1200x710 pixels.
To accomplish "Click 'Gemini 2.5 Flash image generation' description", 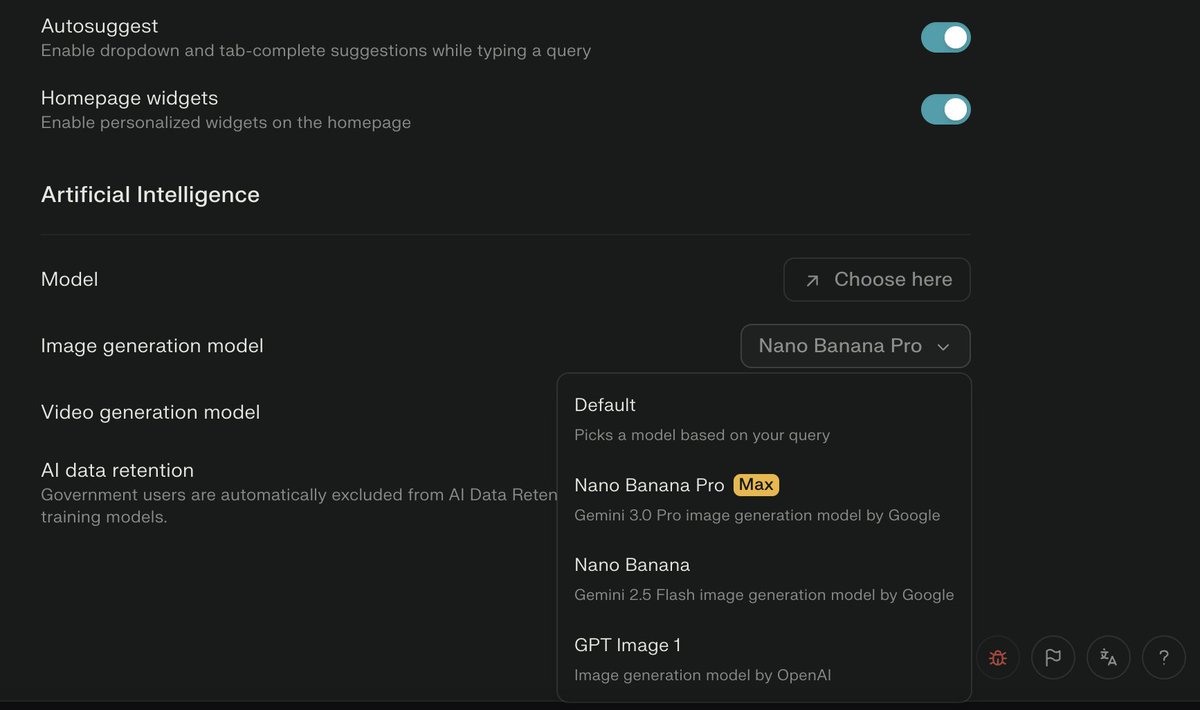I will point(764,595).
